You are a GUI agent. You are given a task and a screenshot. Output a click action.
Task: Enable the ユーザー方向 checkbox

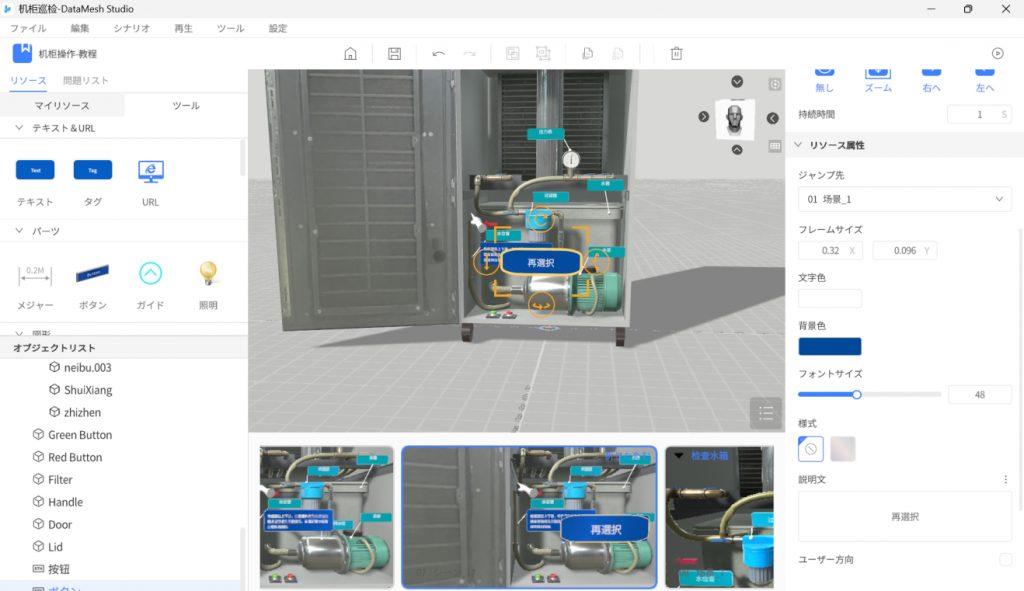(1005, 559)
